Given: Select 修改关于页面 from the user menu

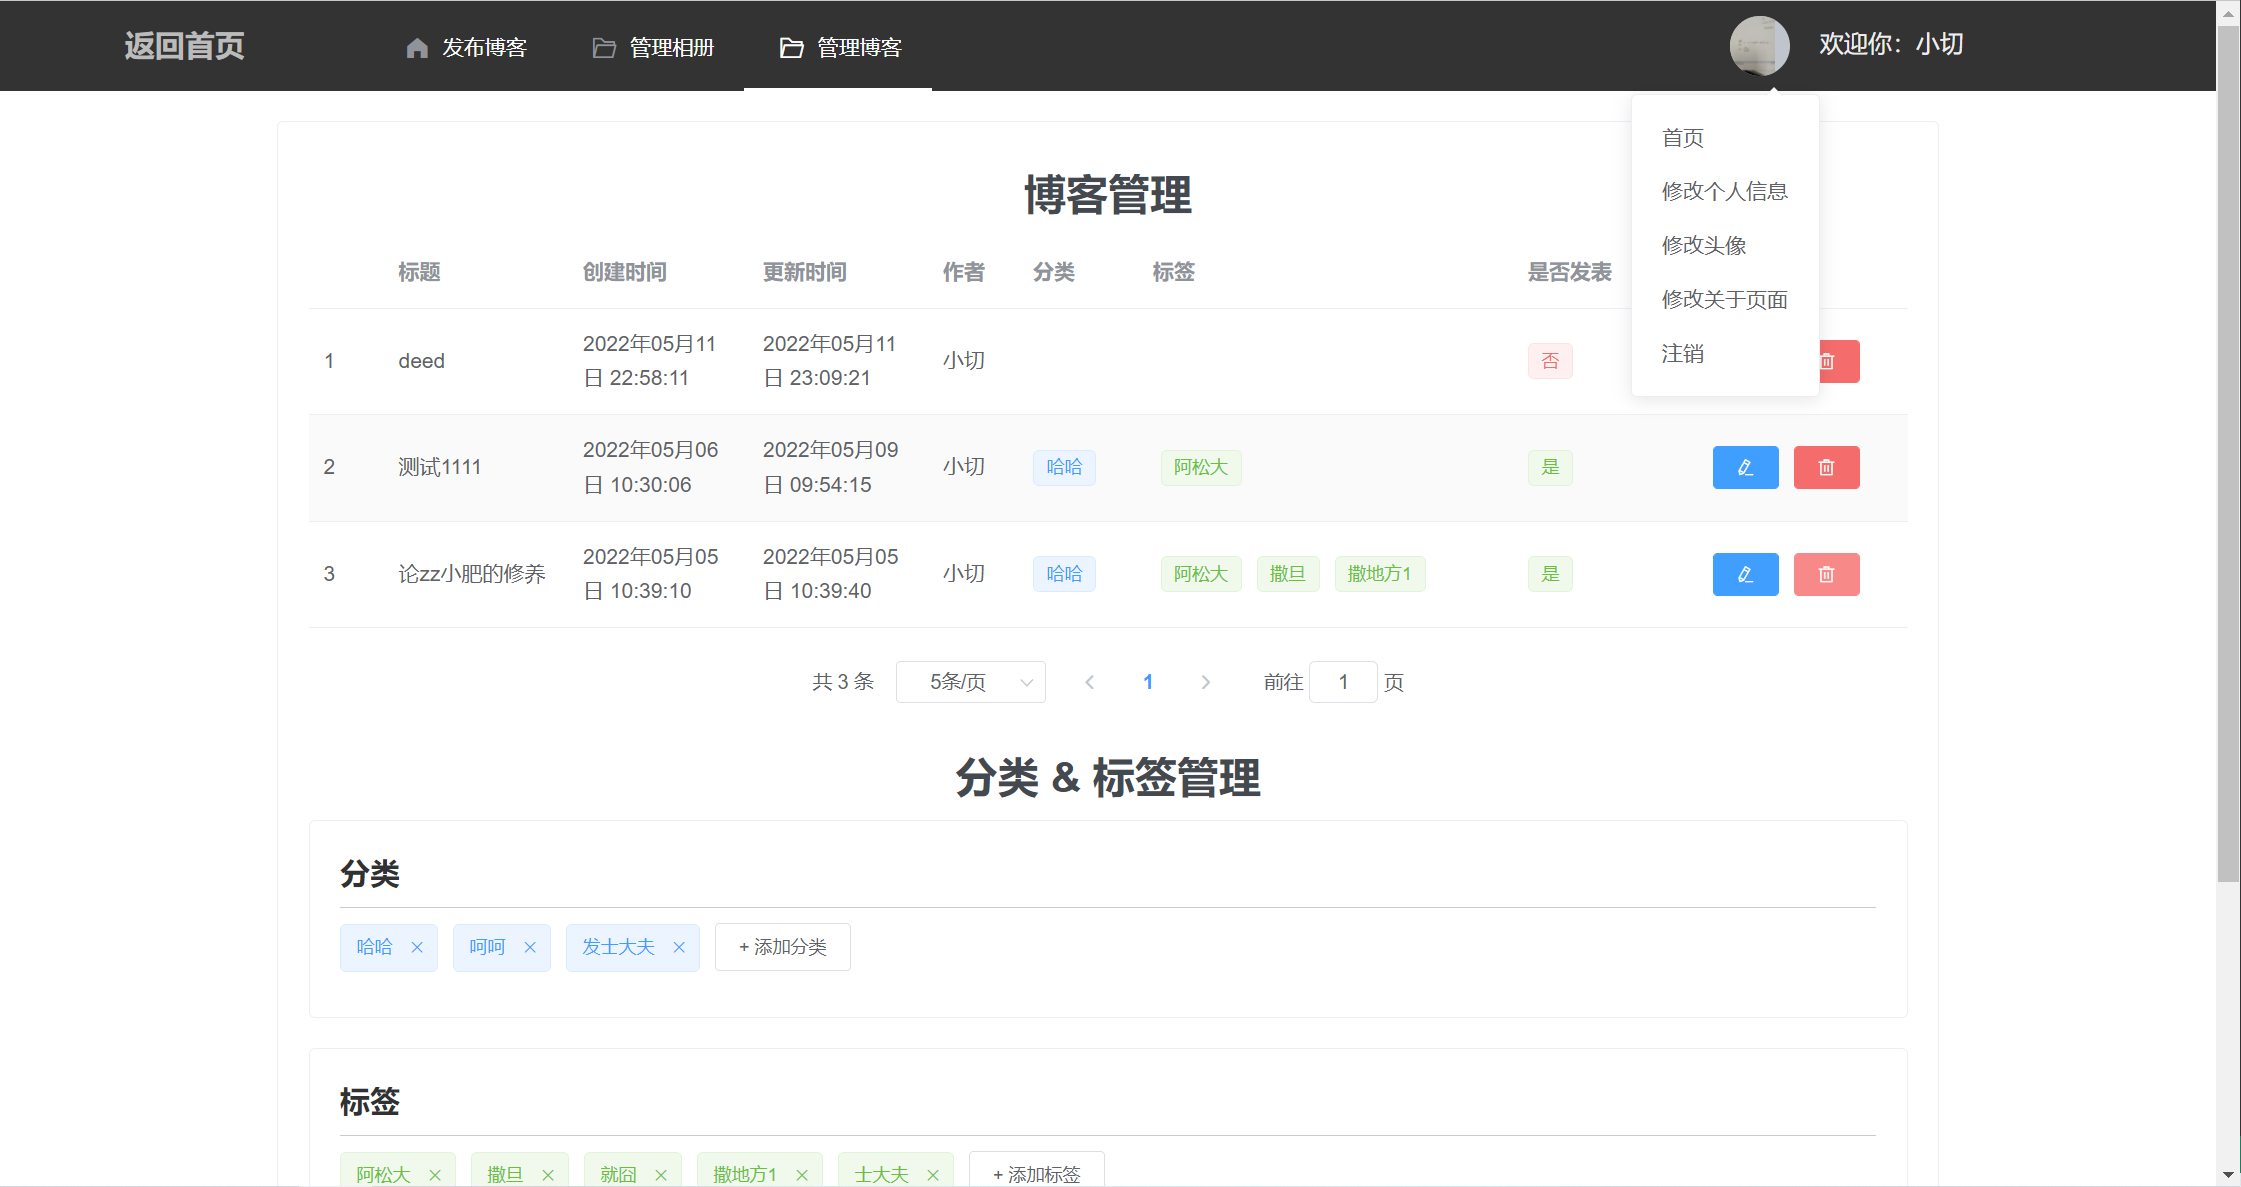Looking at the screenshot, I should (1725, 299).
